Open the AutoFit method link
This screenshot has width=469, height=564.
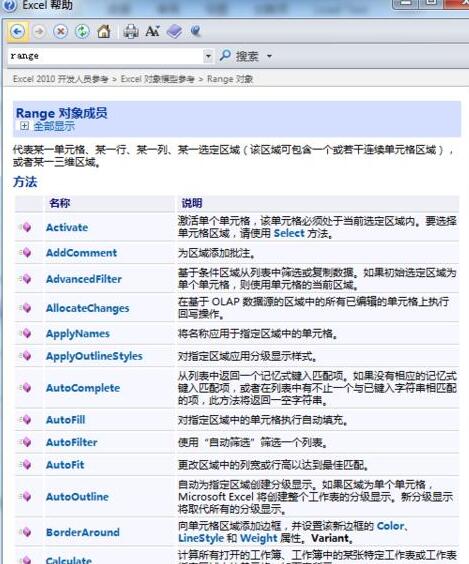65,464
